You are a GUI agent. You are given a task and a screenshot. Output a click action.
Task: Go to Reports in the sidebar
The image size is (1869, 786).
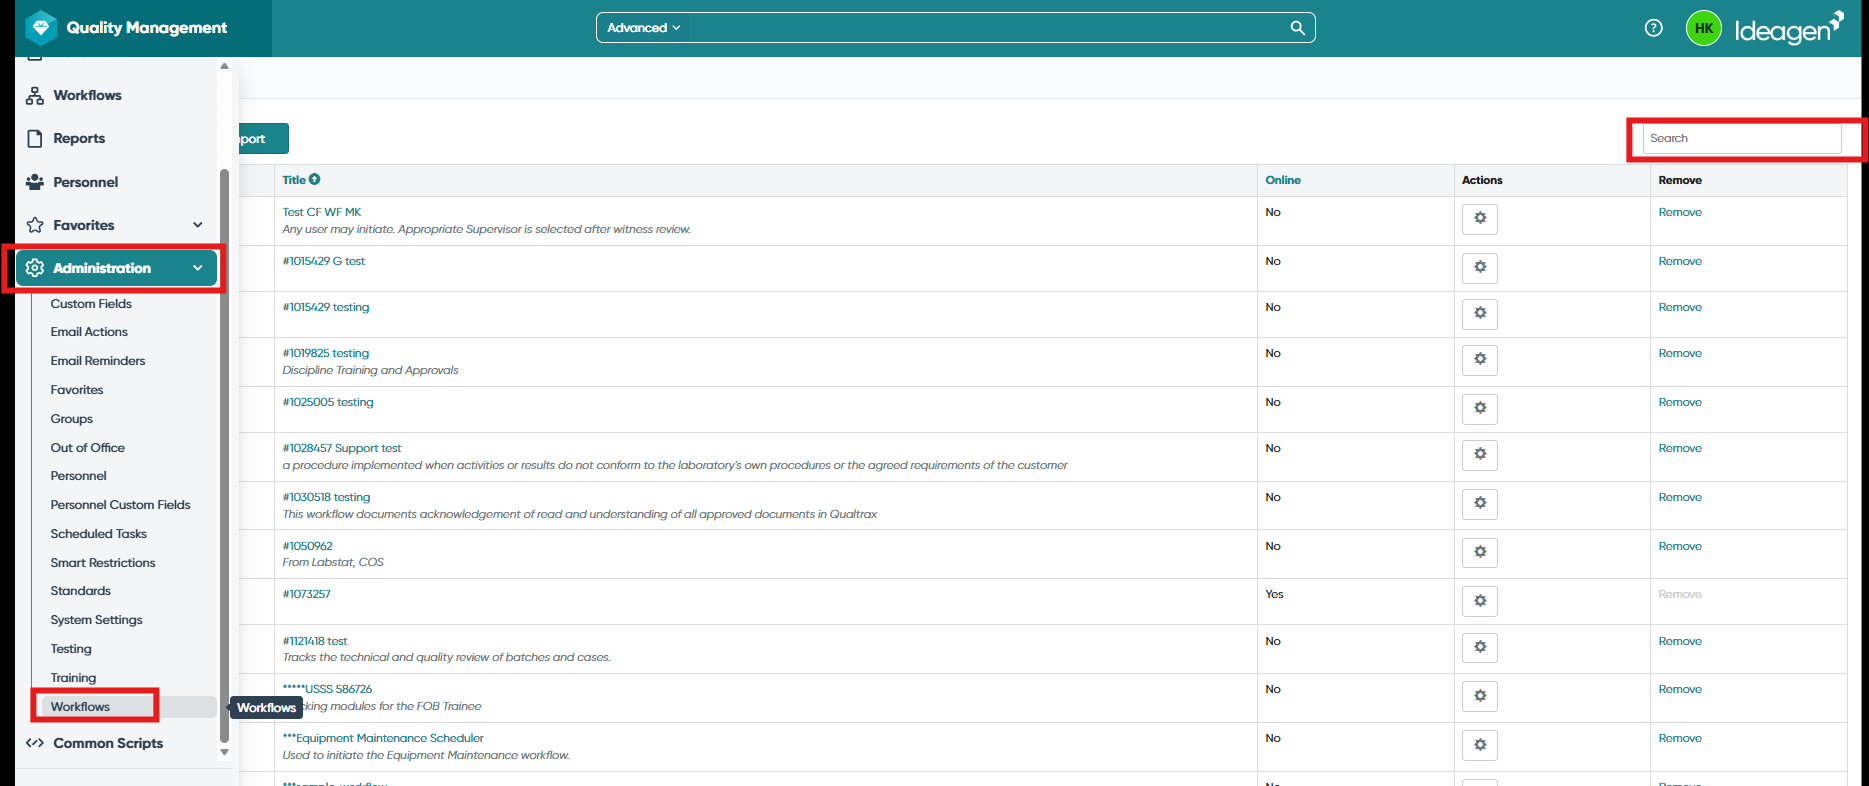pyautogui.click(x=79, y=138)
